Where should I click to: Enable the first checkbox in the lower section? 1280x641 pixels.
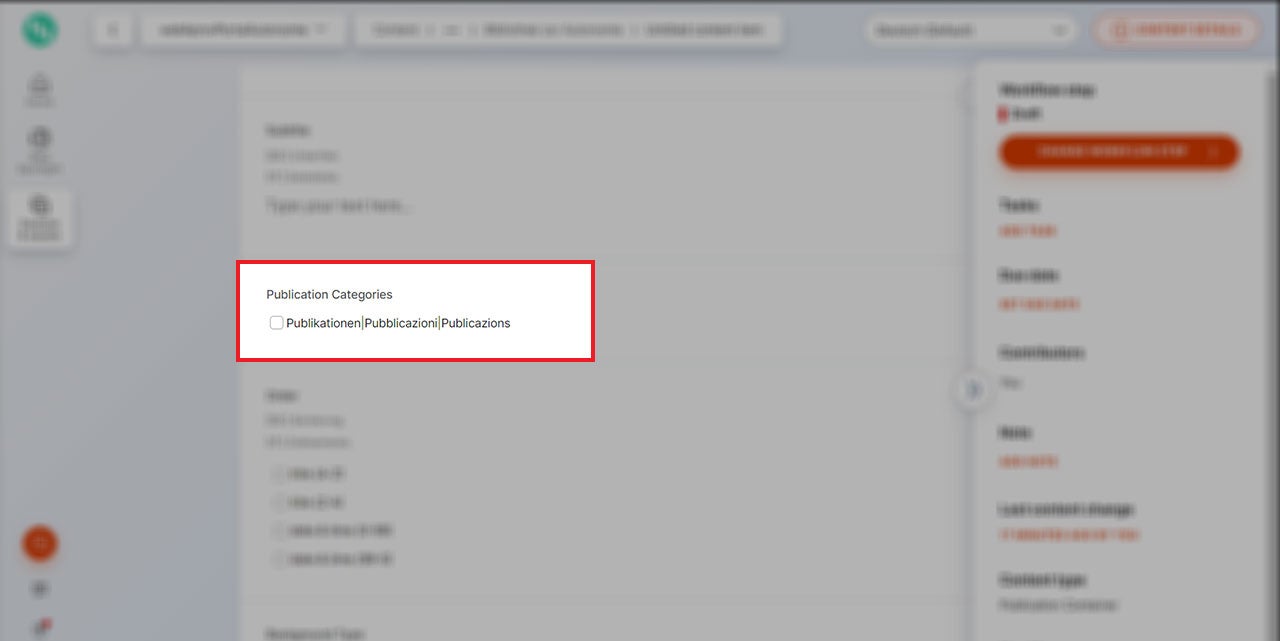coord(278,474)
